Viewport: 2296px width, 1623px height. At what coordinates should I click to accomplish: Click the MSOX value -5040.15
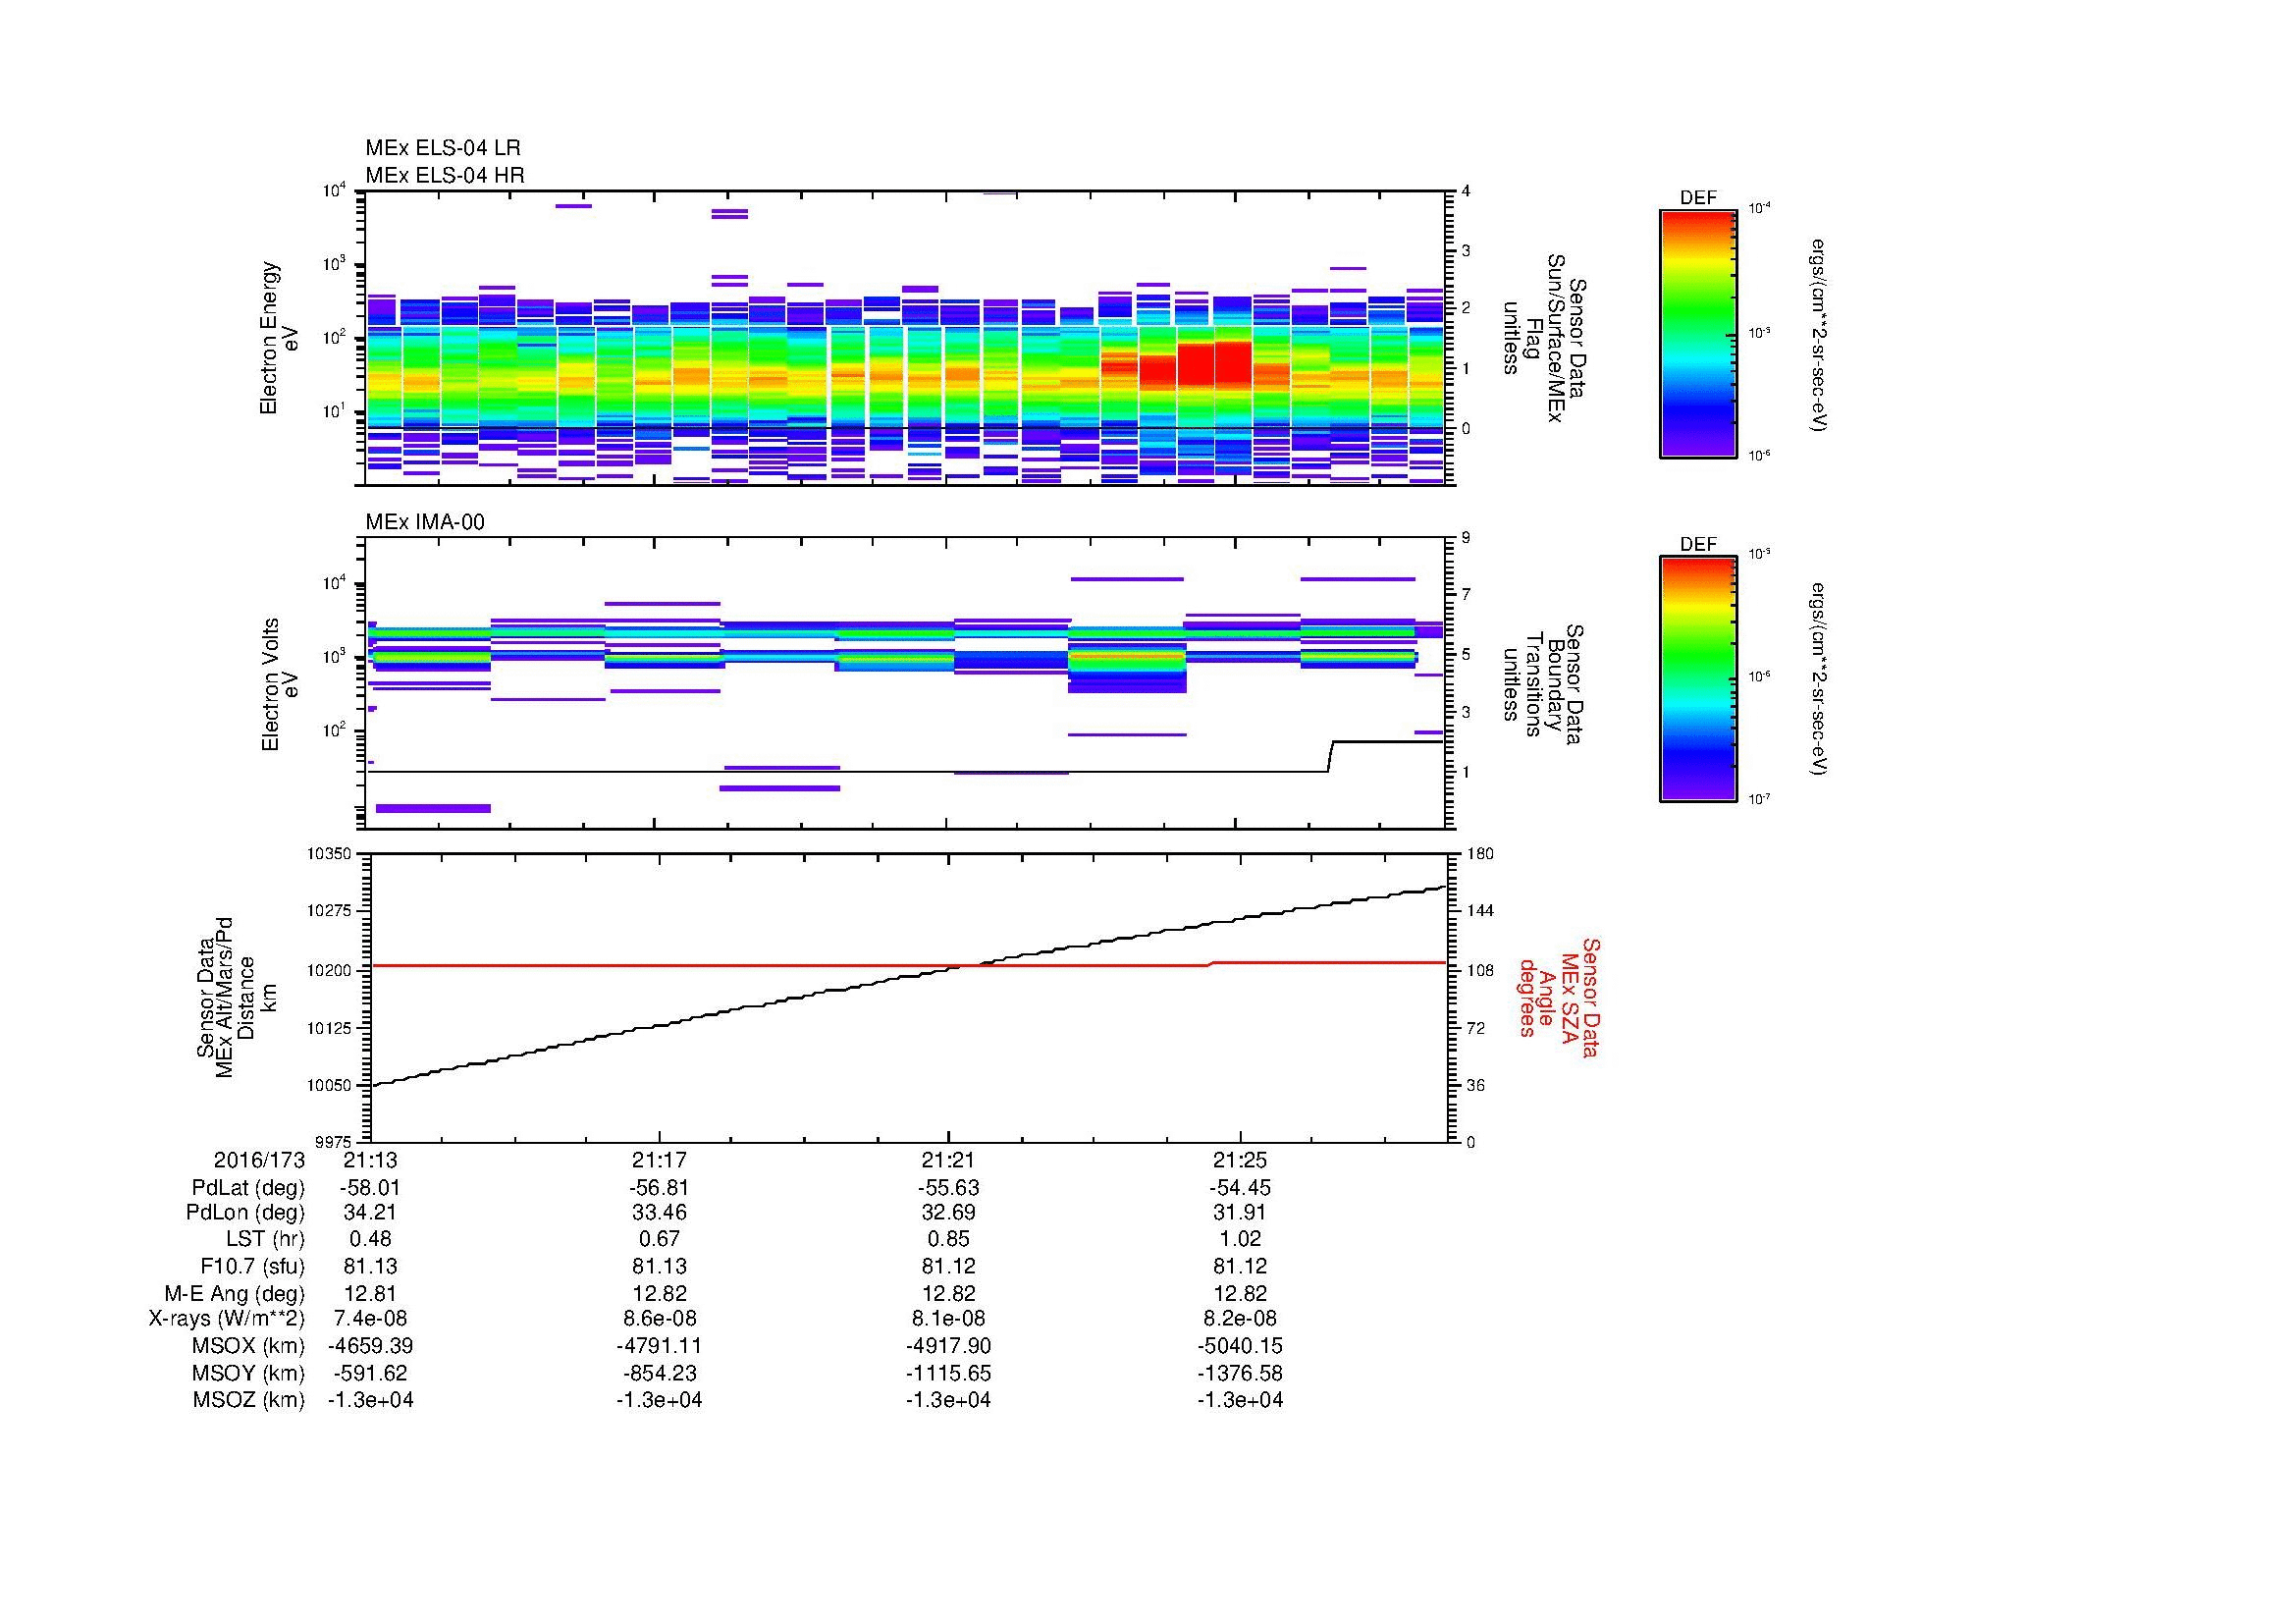tap(1240, 1346)
